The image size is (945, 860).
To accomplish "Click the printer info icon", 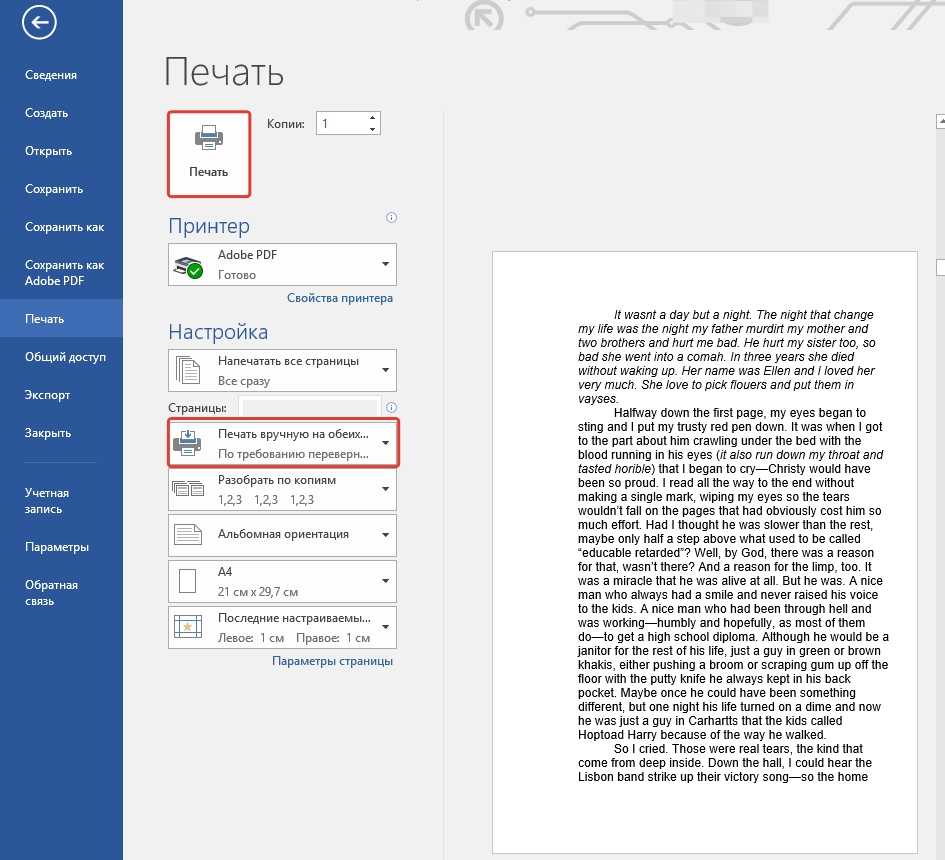I will (x=391, y=218).
